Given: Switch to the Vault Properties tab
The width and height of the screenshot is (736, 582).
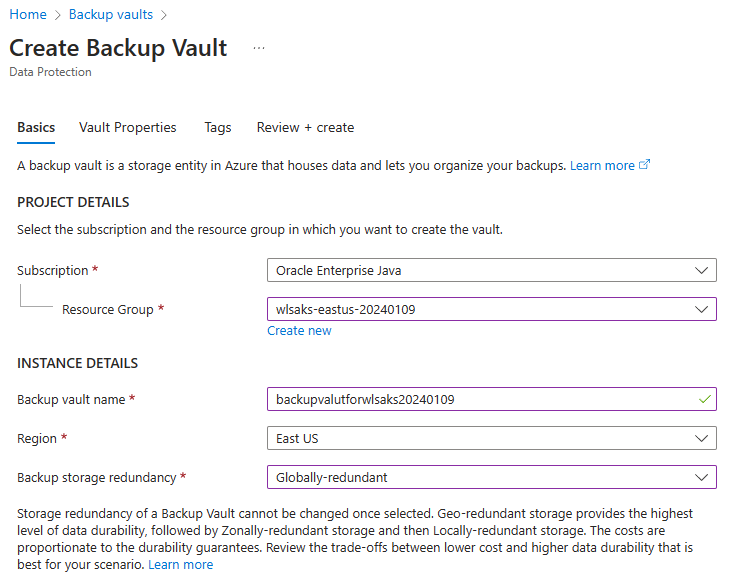Looking at the screenshot, I should 127,128.
